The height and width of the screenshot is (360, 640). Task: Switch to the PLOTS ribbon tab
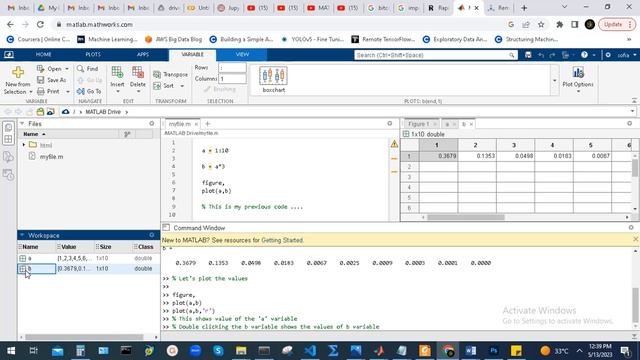[93, 54]
